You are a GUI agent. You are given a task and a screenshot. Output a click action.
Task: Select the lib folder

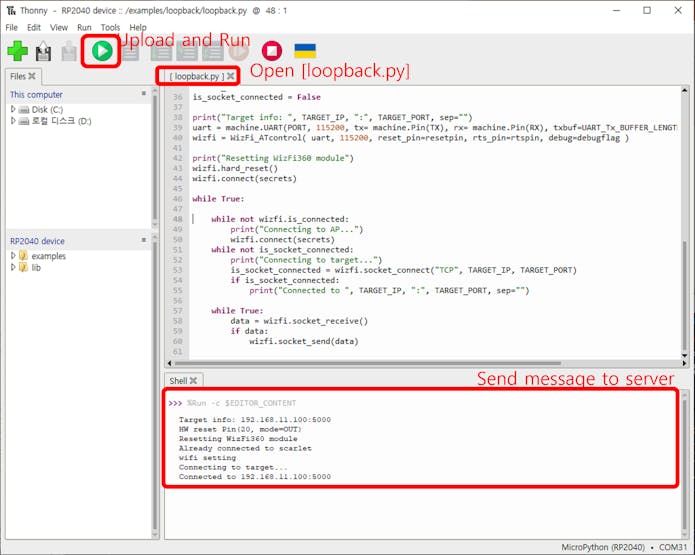coord(36,267)
